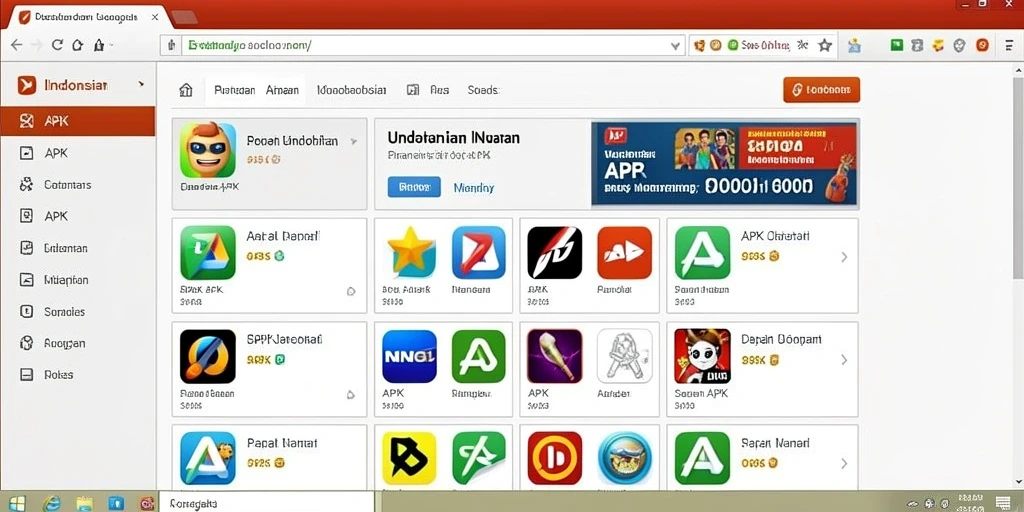1024x512 pixels.
Task: Open the Aatal Dapanll app icon
Action: tap(208, 252)
